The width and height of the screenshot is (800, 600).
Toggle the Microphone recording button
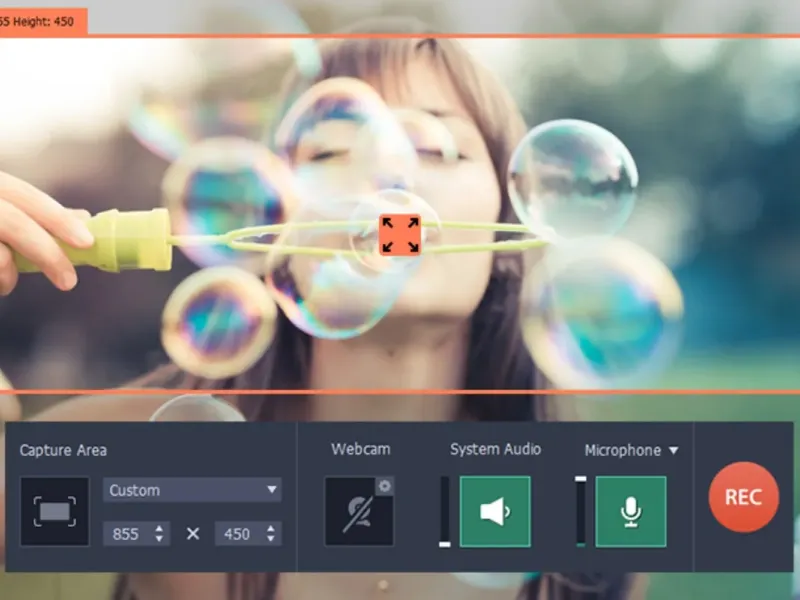[631, 511]
